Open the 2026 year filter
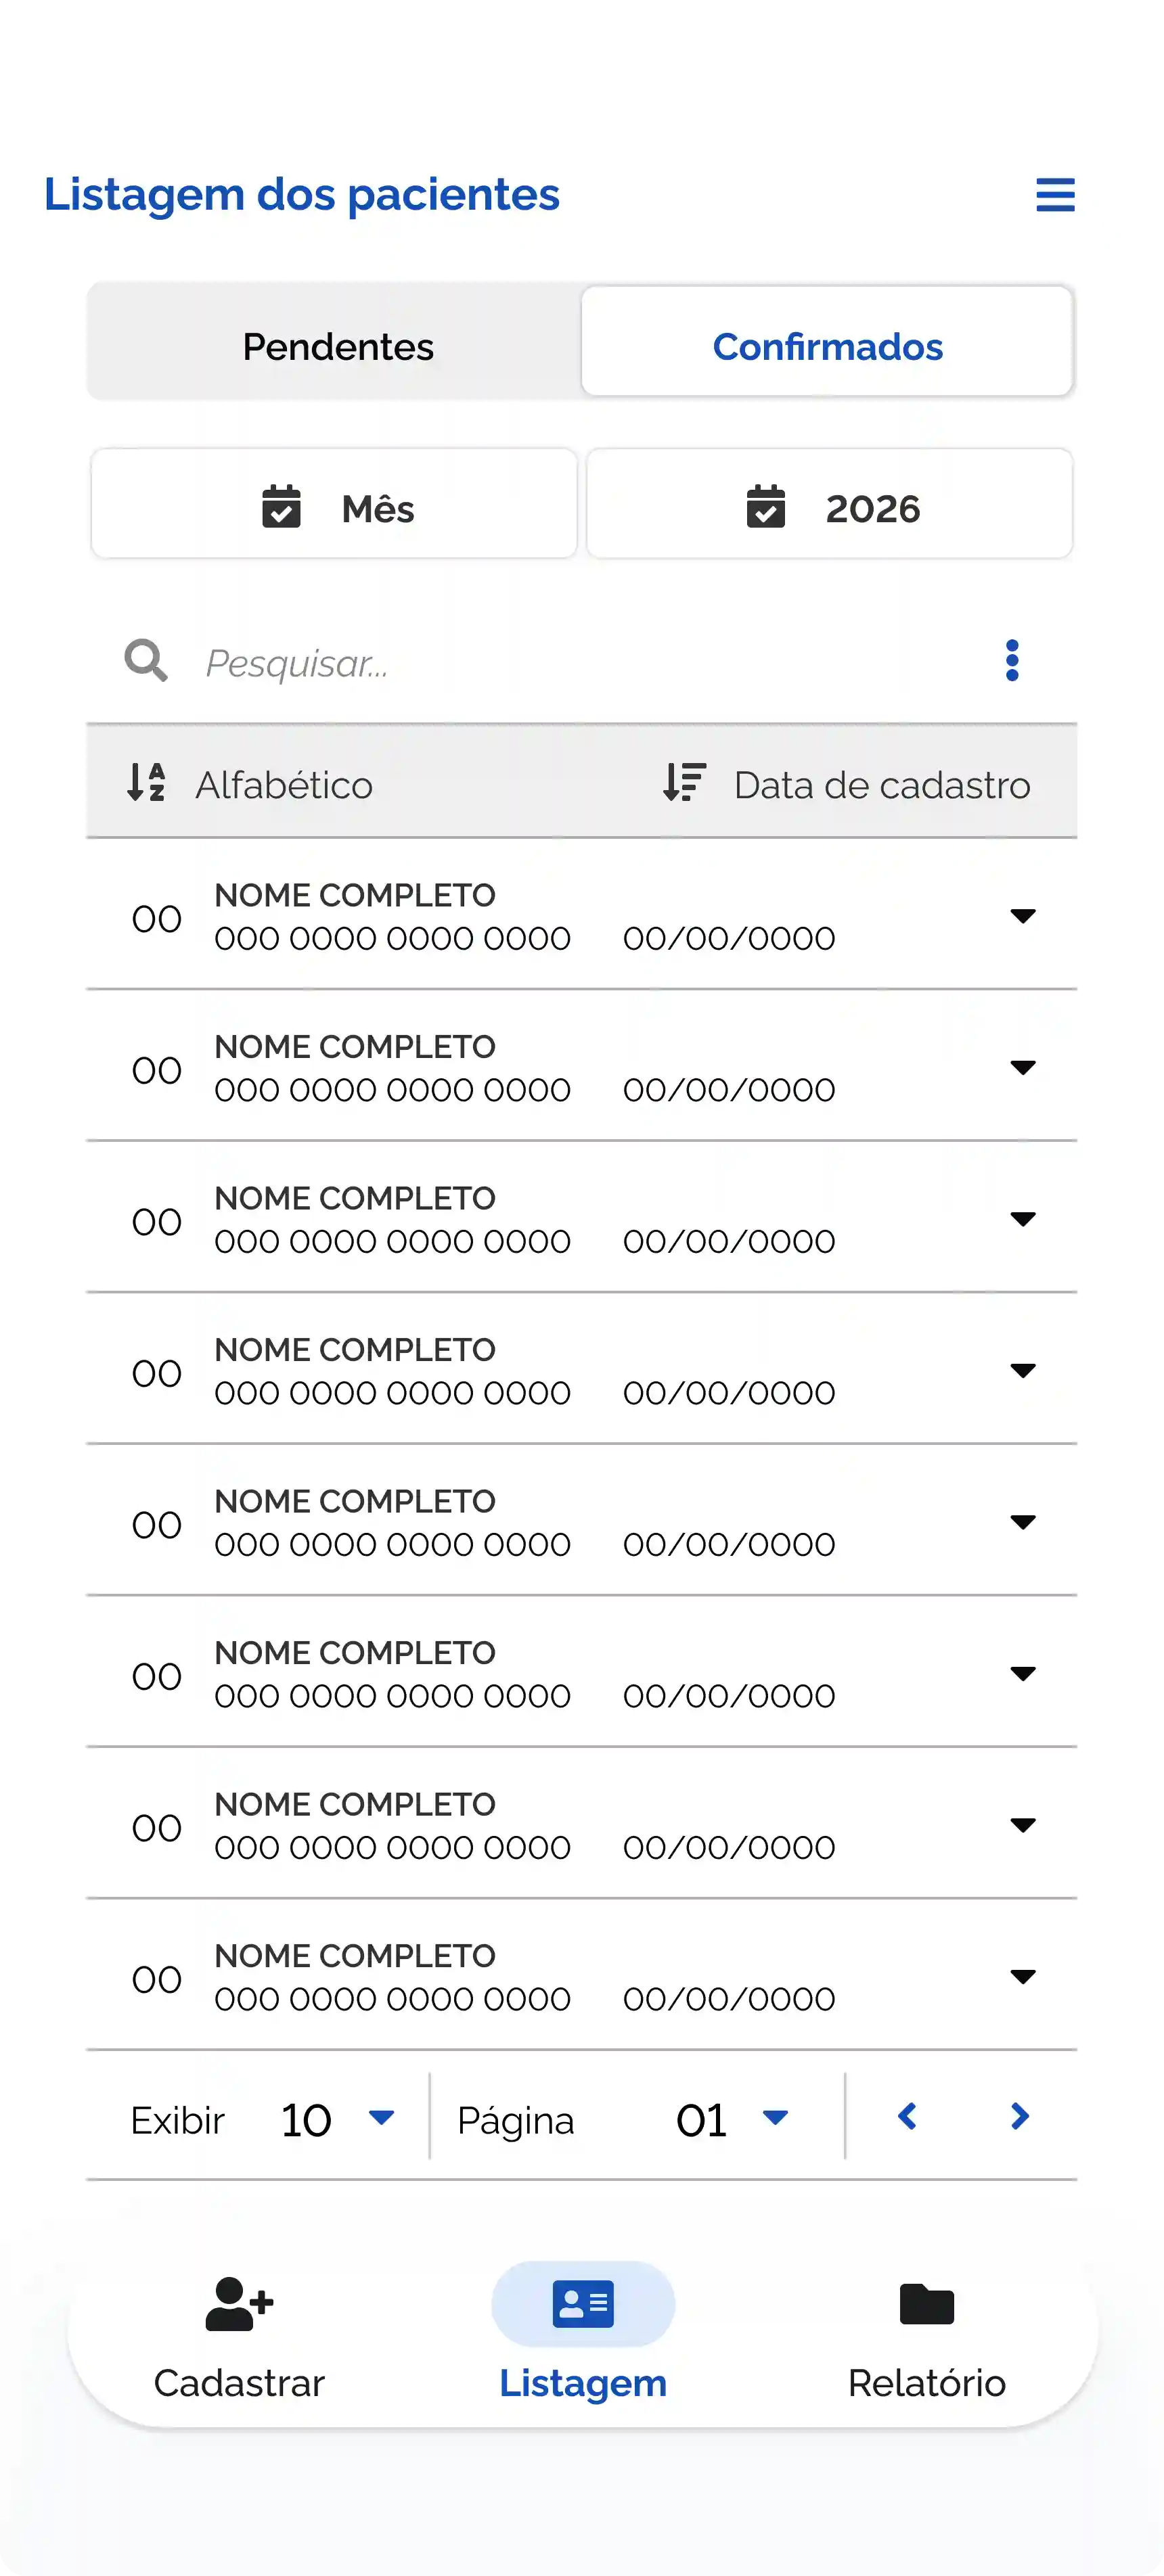This screenshot has height=2576, width=1164. tap(830, 507)
